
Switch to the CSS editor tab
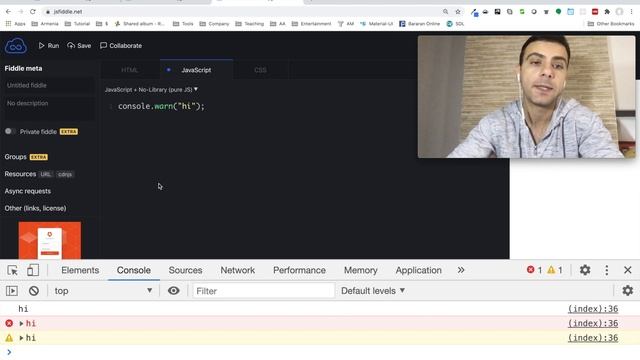point(260,70)
